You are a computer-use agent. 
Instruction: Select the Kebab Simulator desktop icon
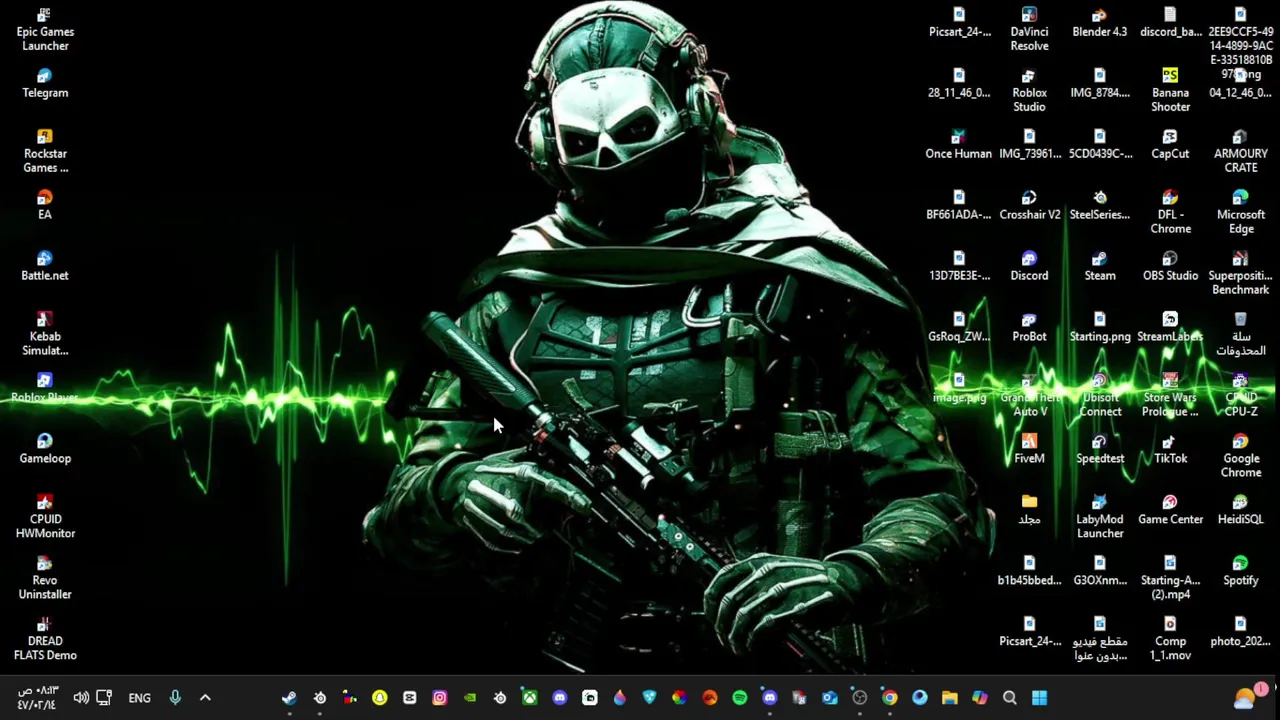point(45,334)
